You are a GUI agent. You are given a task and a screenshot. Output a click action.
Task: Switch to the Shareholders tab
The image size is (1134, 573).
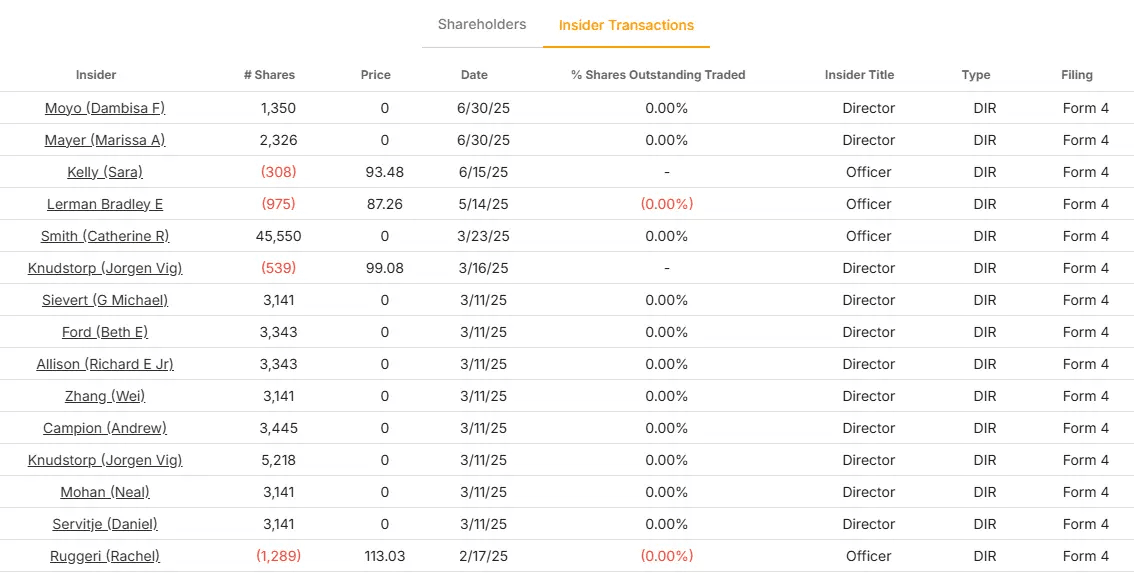click(x=481, y=25)
